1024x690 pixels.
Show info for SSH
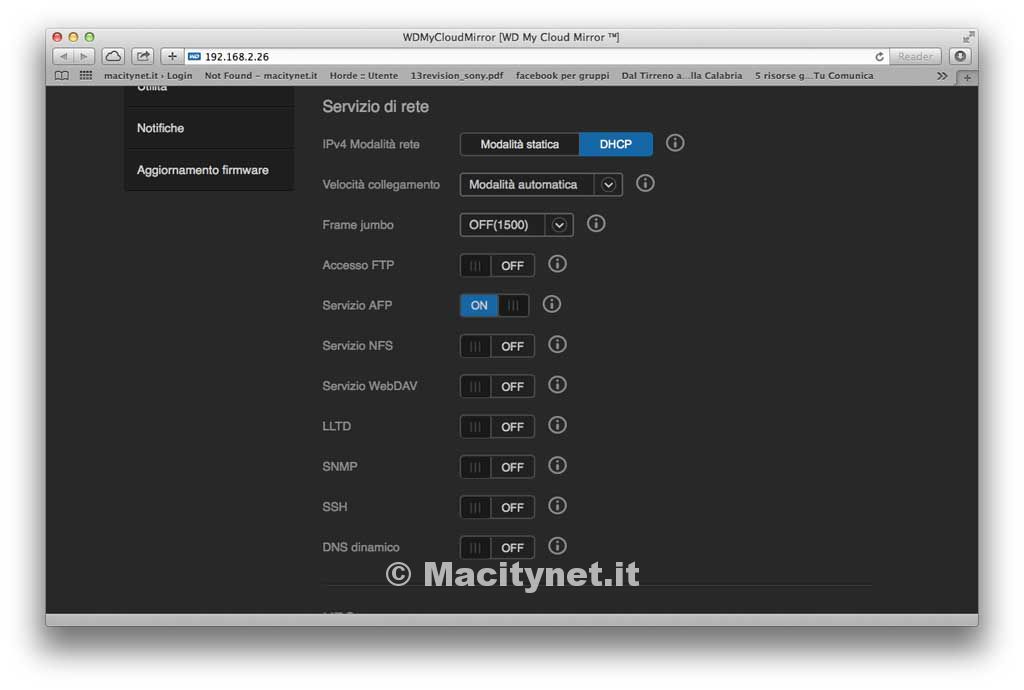pyautogui.click(x=557, y=506)
